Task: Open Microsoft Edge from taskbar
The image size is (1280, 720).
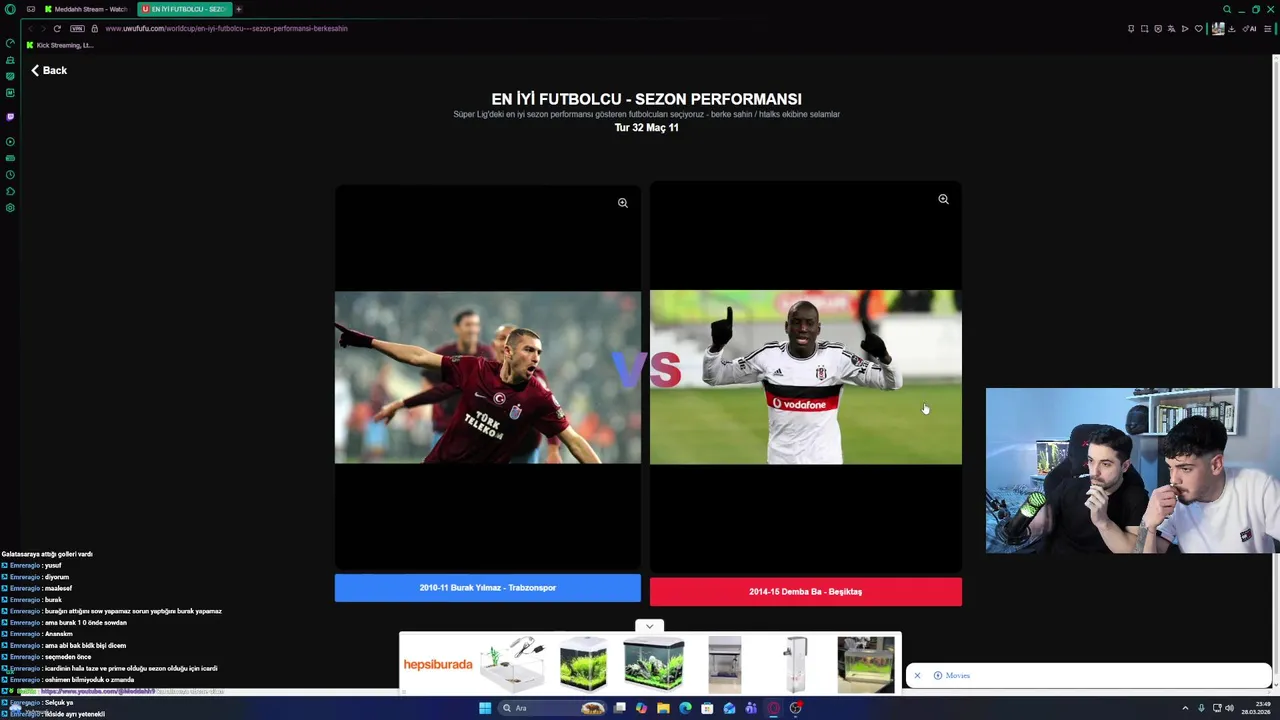Action: click(685, 708)
